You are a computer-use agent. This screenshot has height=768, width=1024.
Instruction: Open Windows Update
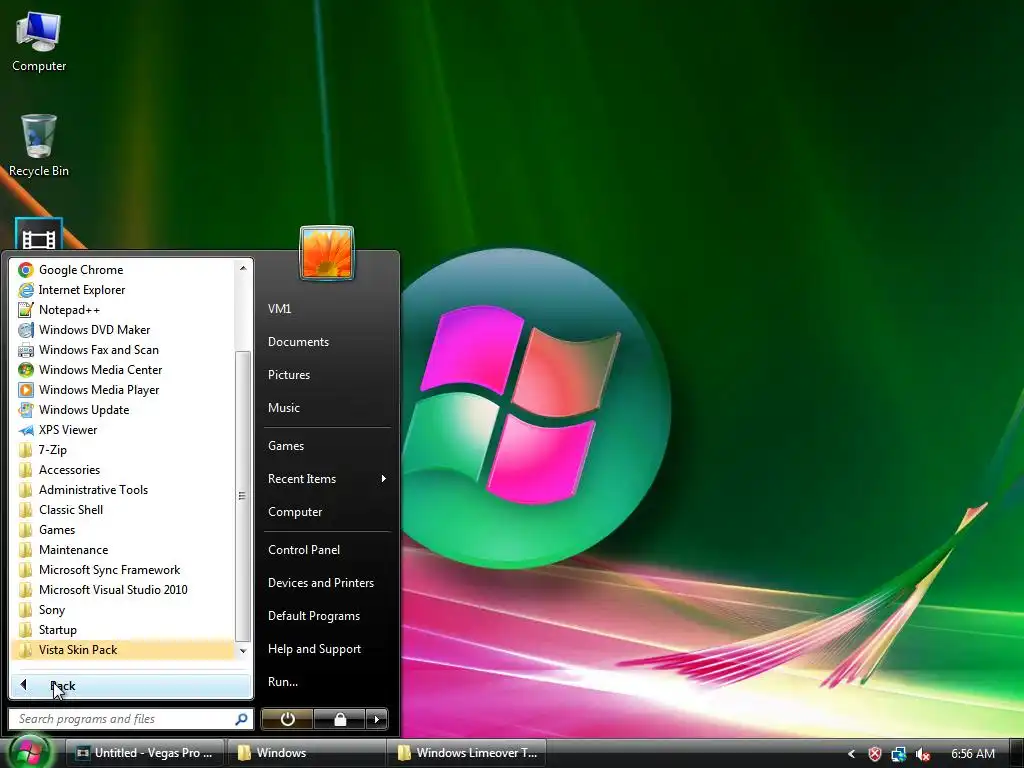(123, 410)
